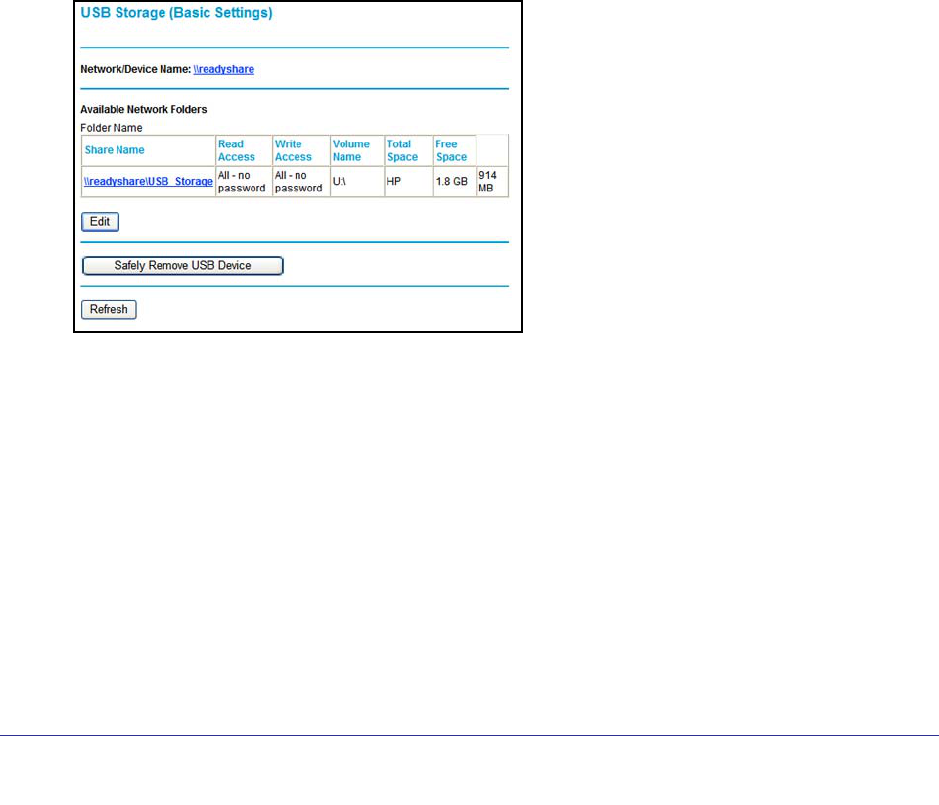Click the 914 MB cell
939x805 pixels.
pos(492,181)
